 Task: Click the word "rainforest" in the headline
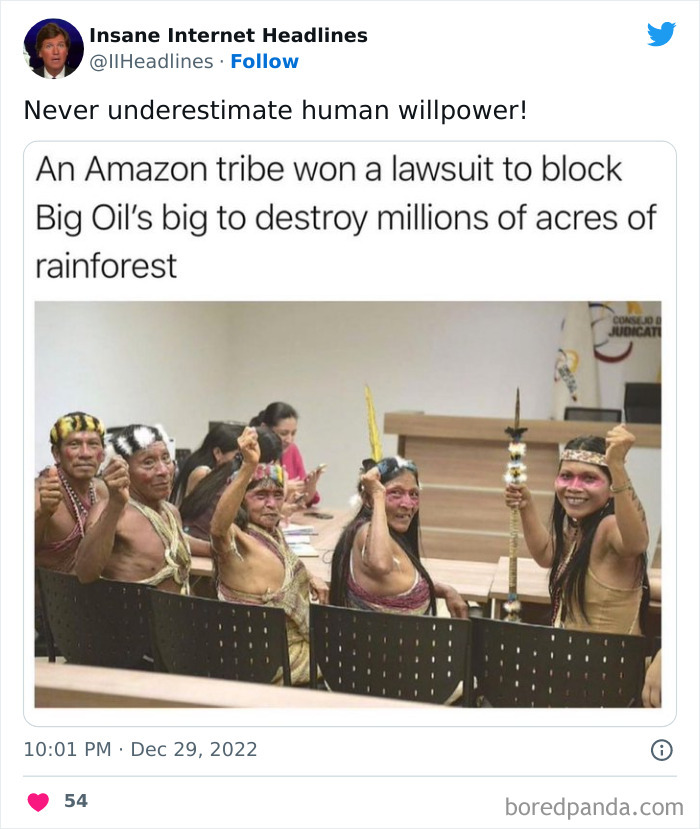[106, 265]
